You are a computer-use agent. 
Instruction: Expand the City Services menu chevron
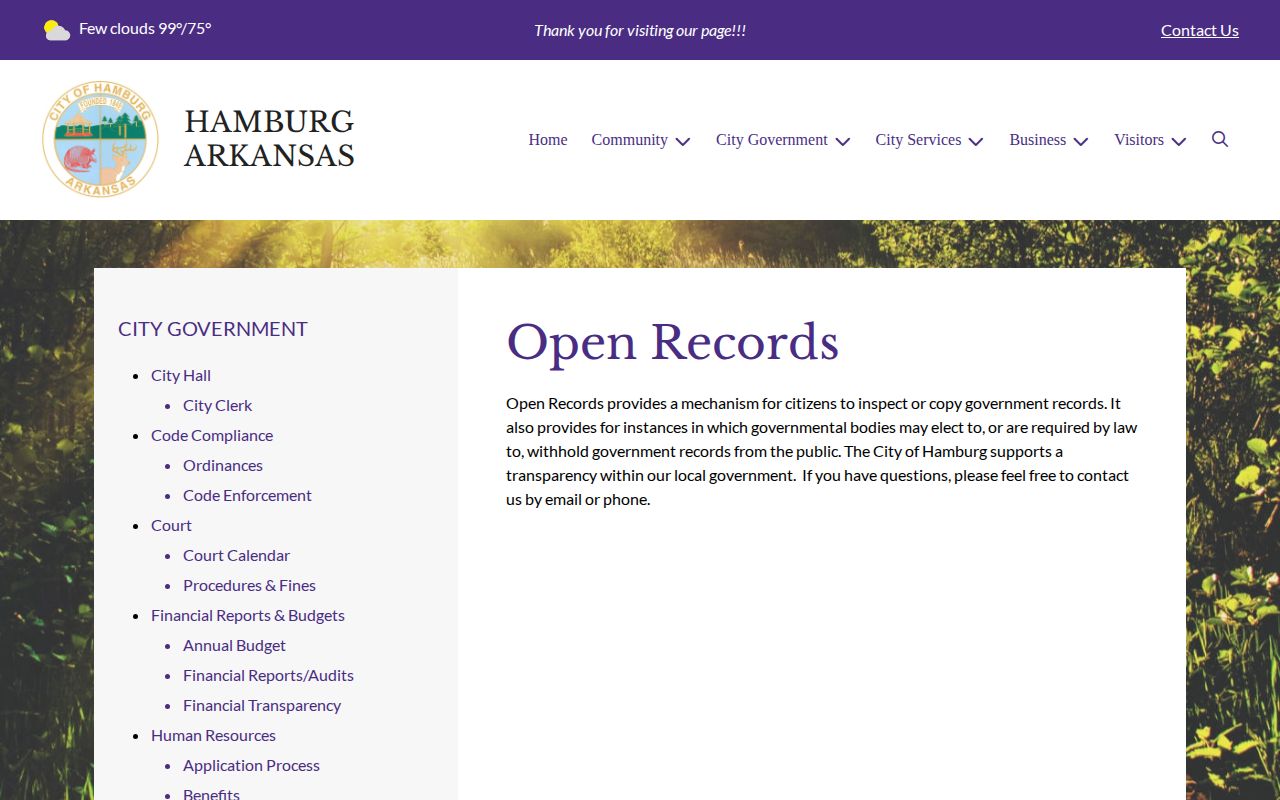976,141
